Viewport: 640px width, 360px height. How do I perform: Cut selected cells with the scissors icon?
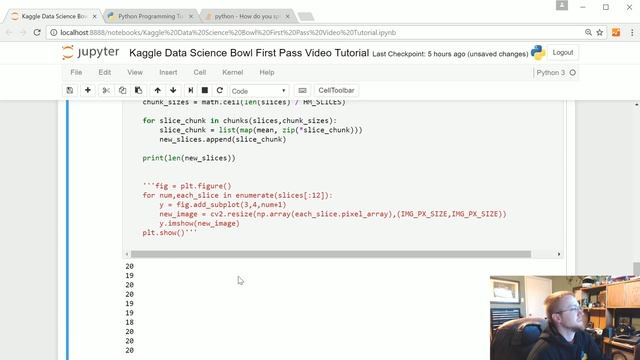click(x=106, y=90)
